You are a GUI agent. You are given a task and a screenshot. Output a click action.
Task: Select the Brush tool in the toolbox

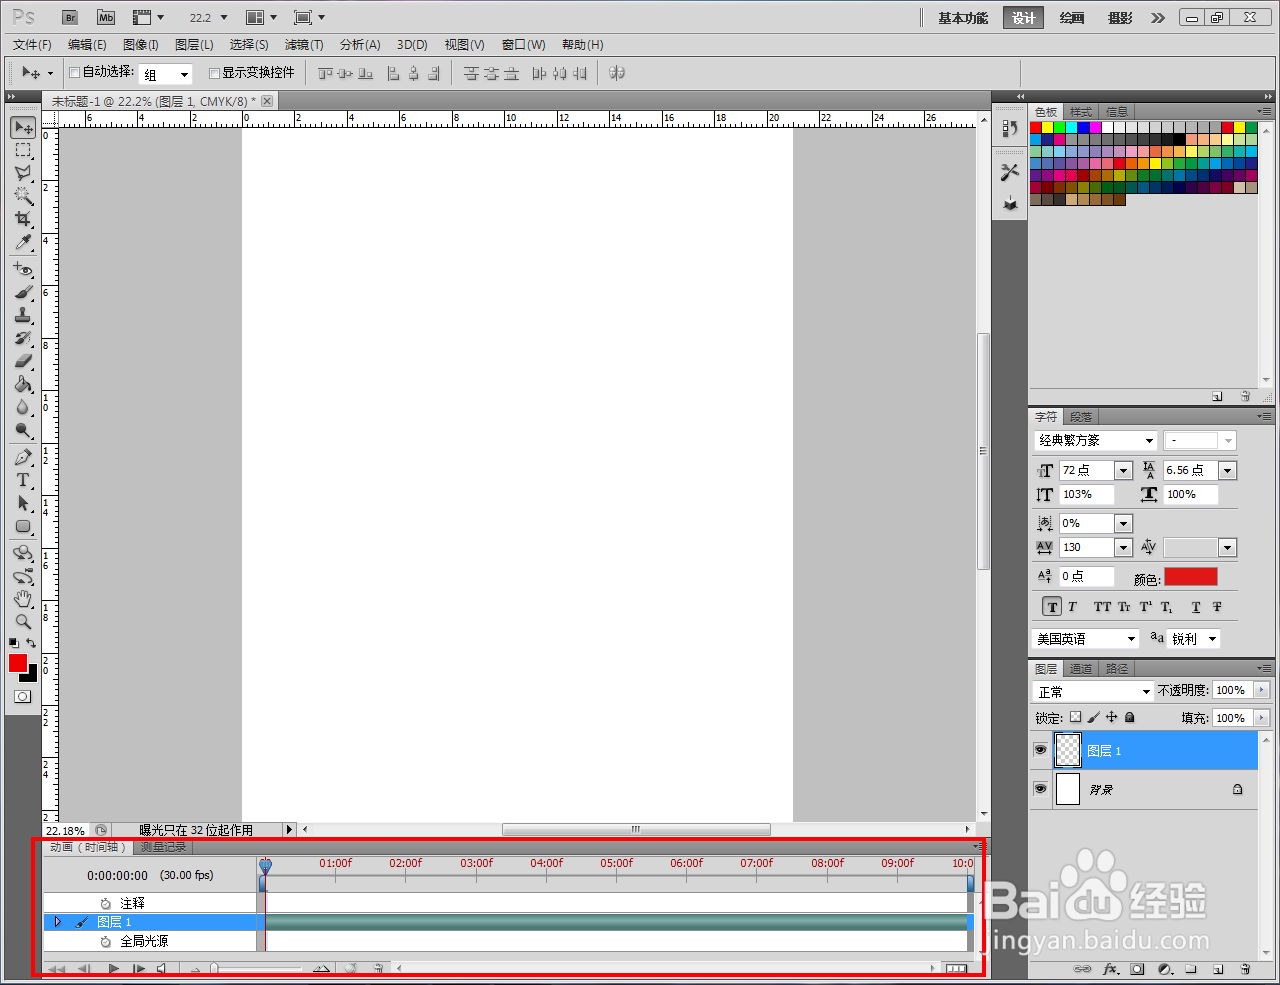(x=23, y=293)
